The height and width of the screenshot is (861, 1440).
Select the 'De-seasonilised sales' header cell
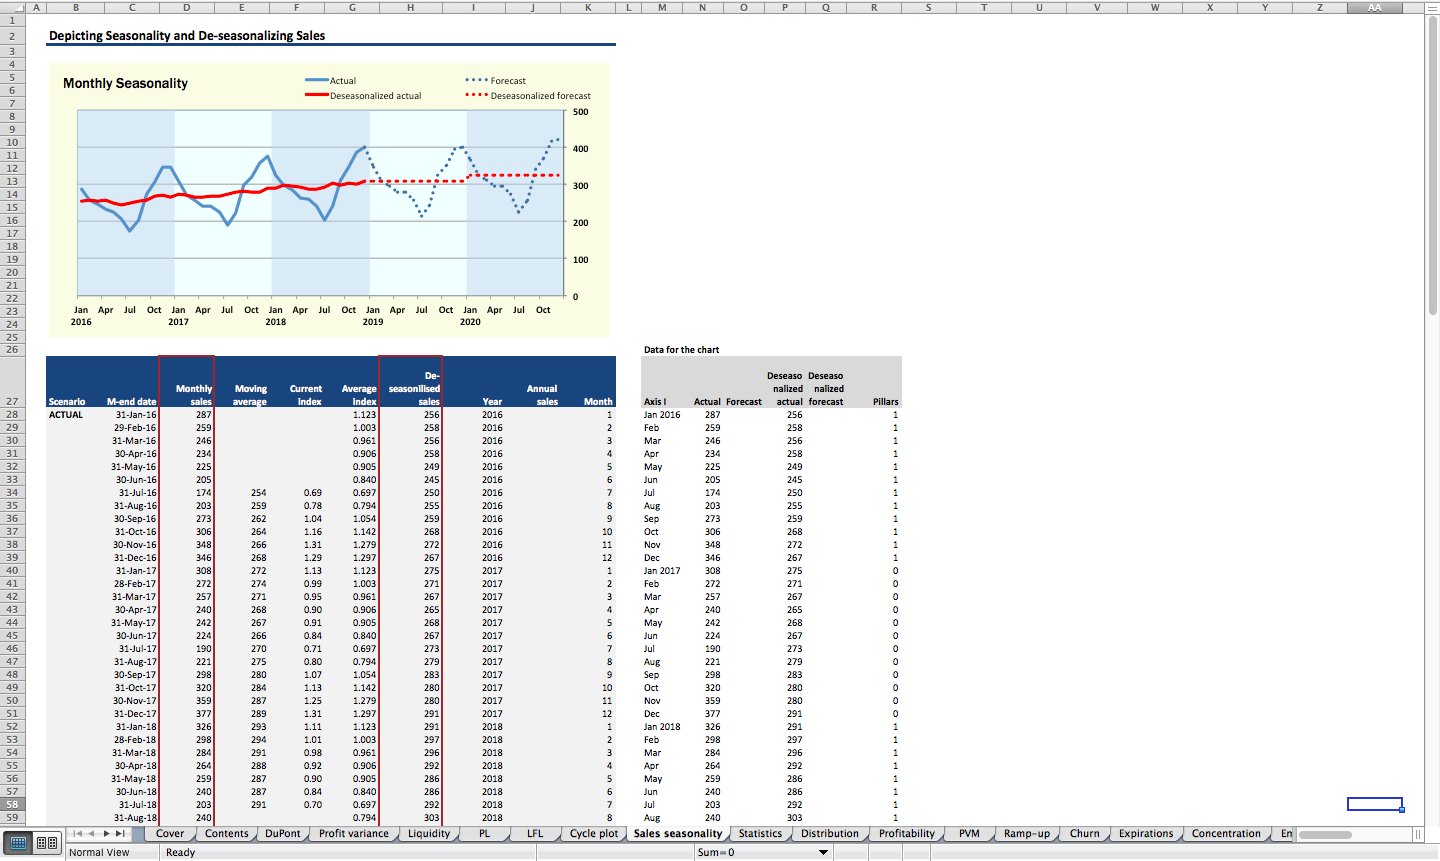click(411, 382)
